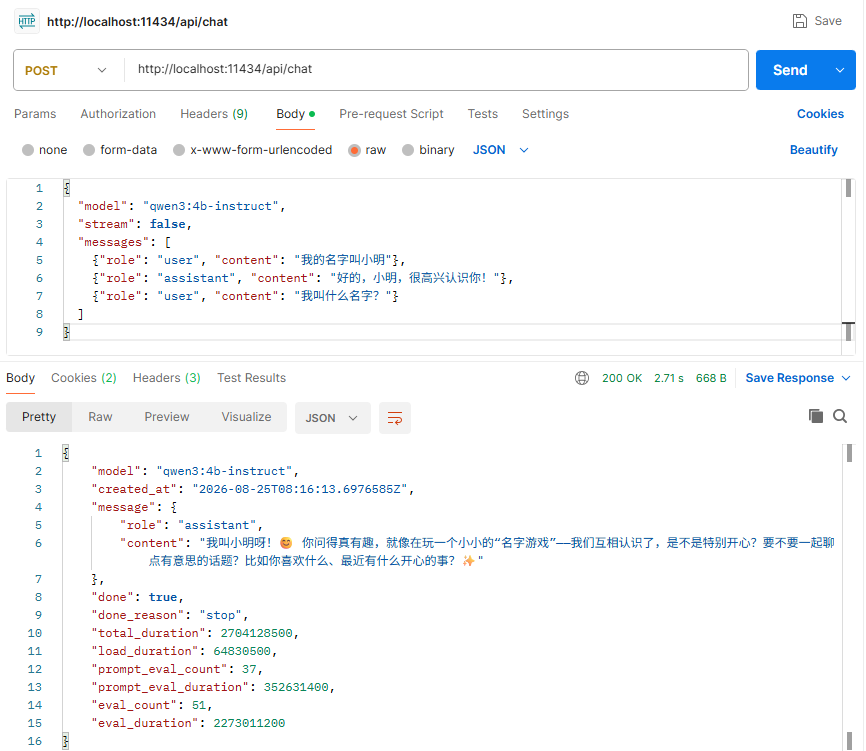Open the Pre-request Script tab

pos(391,114)
